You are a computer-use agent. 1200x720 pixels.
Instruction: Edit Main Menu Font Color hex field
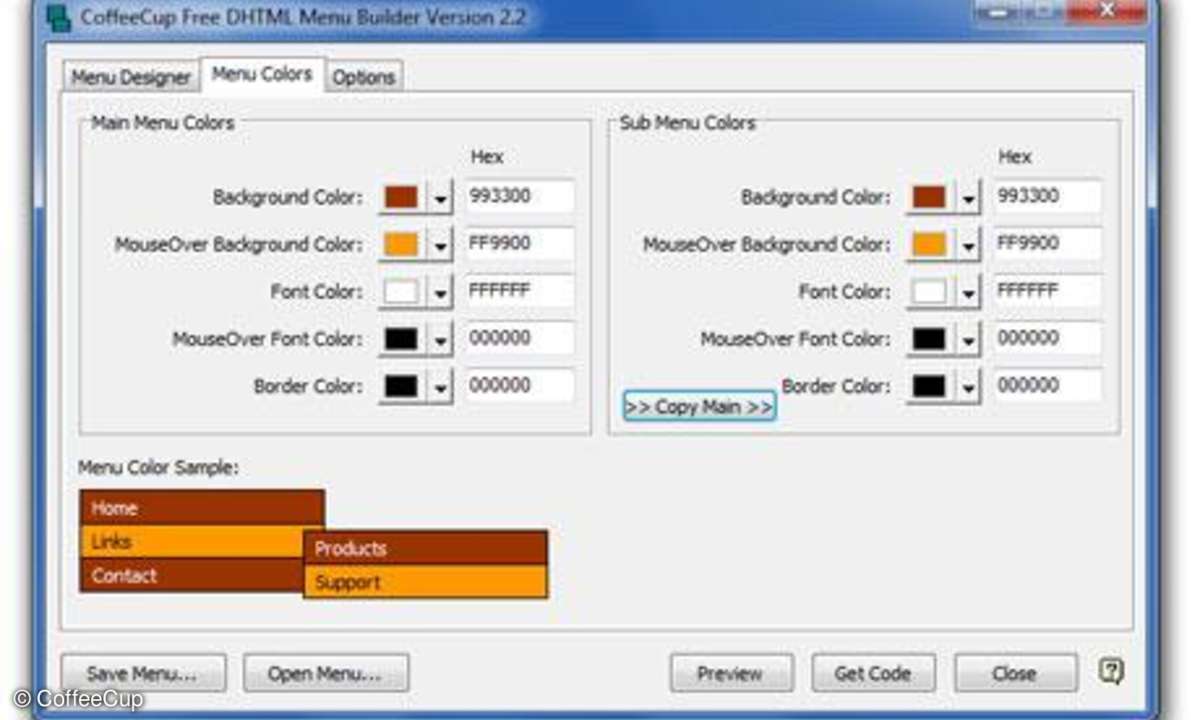pyautogui.click(x=520, y=291)
